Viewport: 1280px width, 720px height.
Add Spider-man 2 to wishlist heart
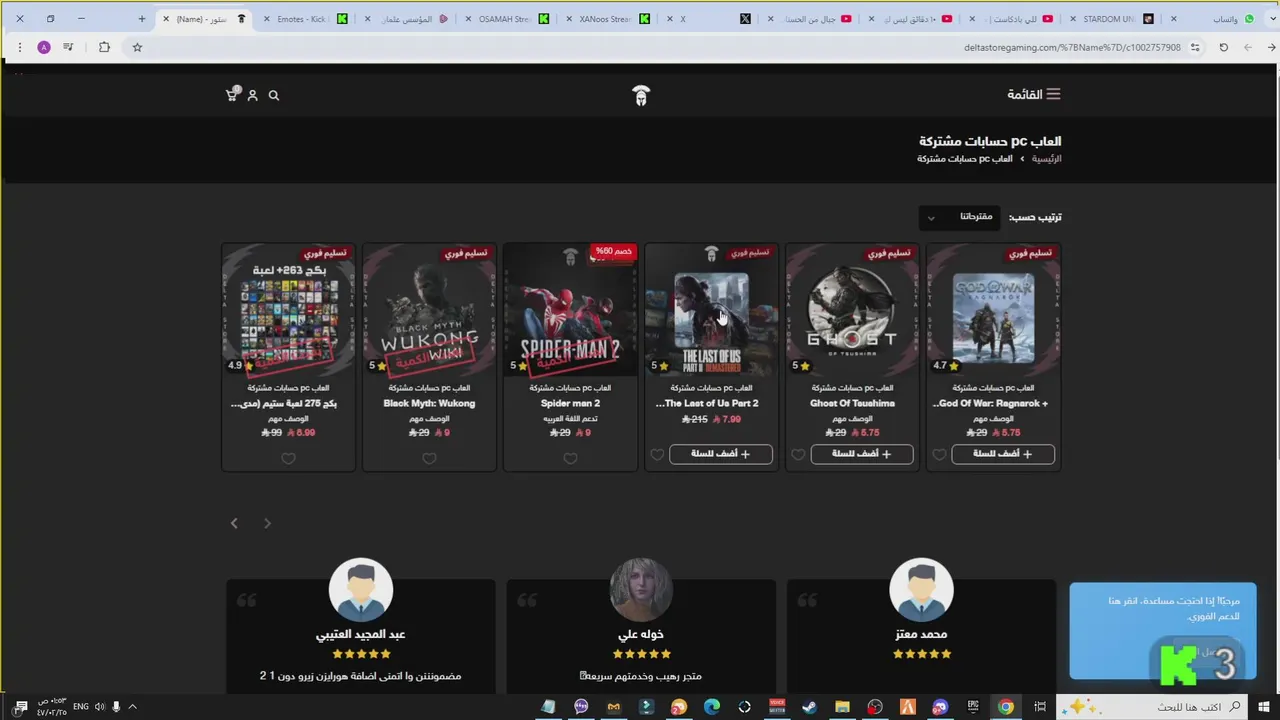[570, 458]
